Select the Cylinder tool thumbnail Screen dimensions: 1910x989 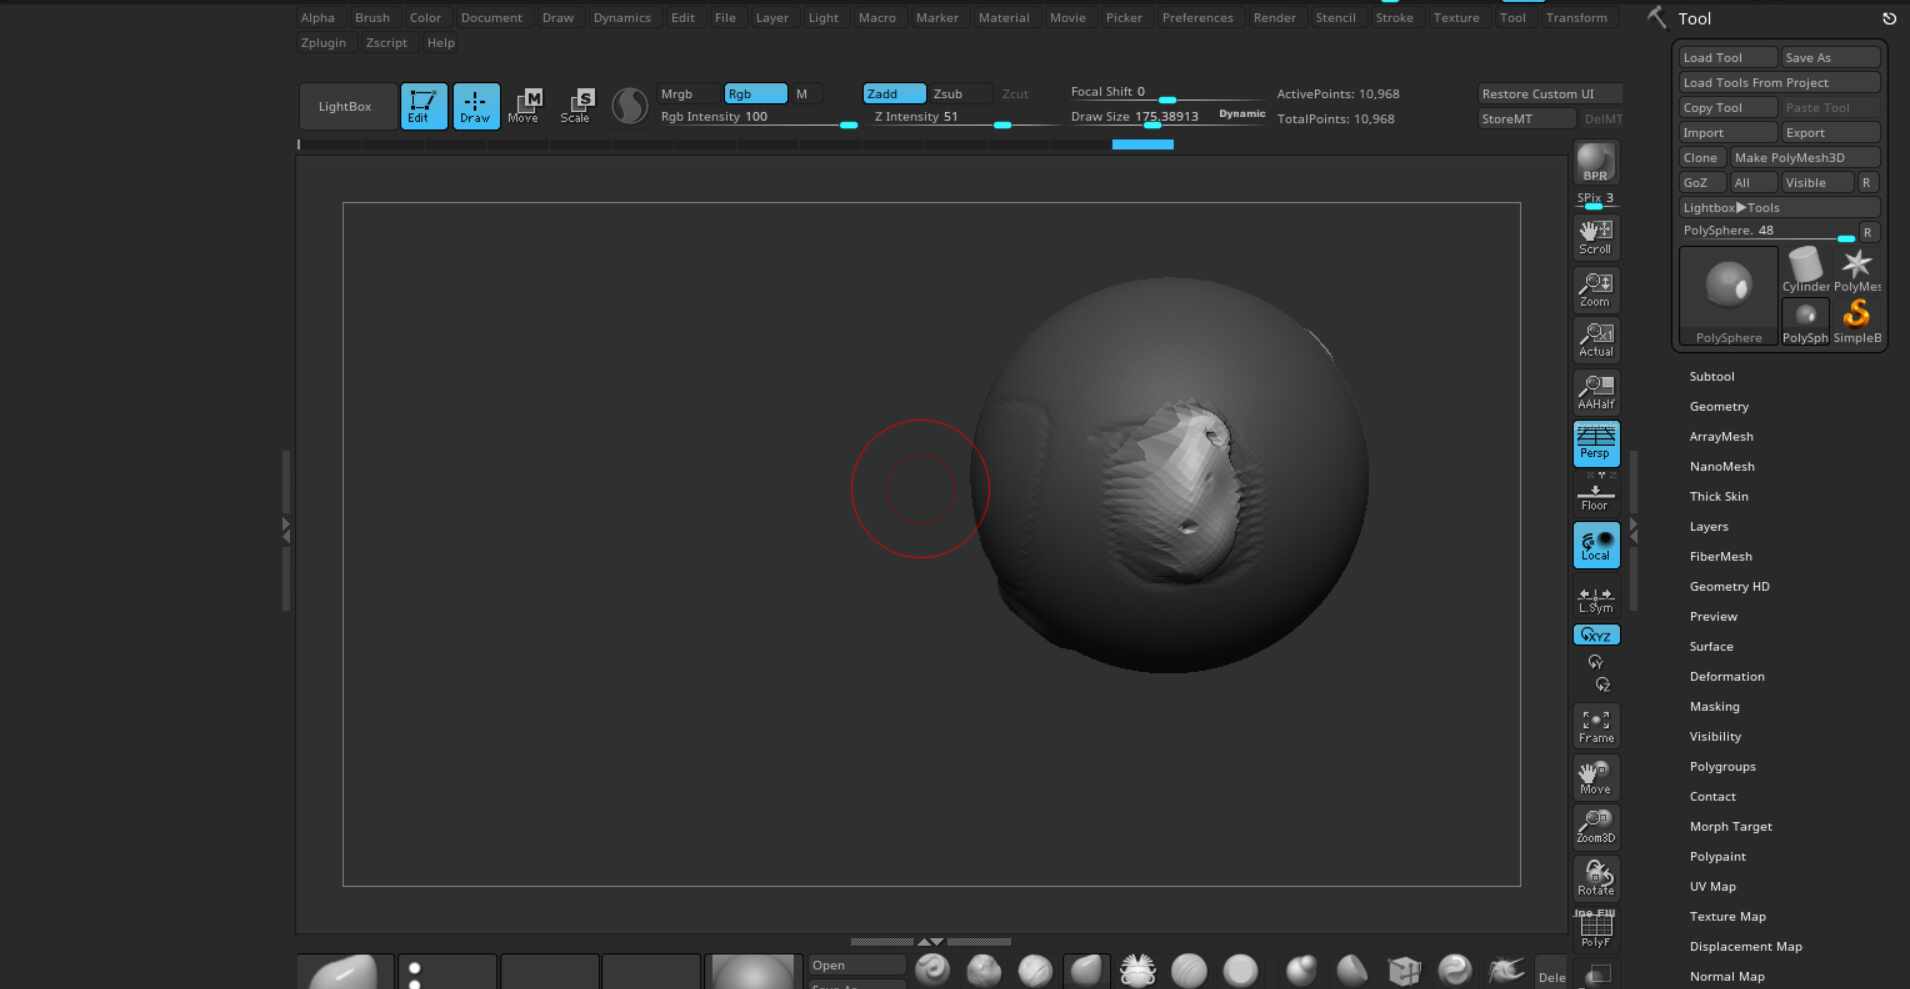click(1805, 270)
